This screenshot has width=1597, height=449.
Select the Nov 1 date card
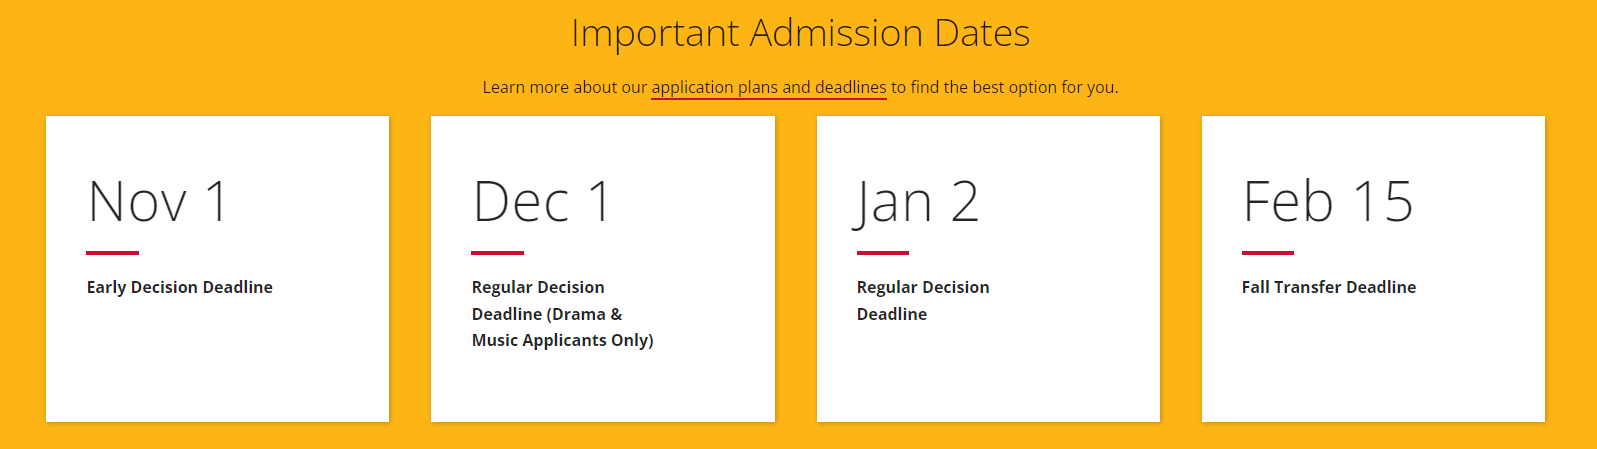[x=217, y=268]
